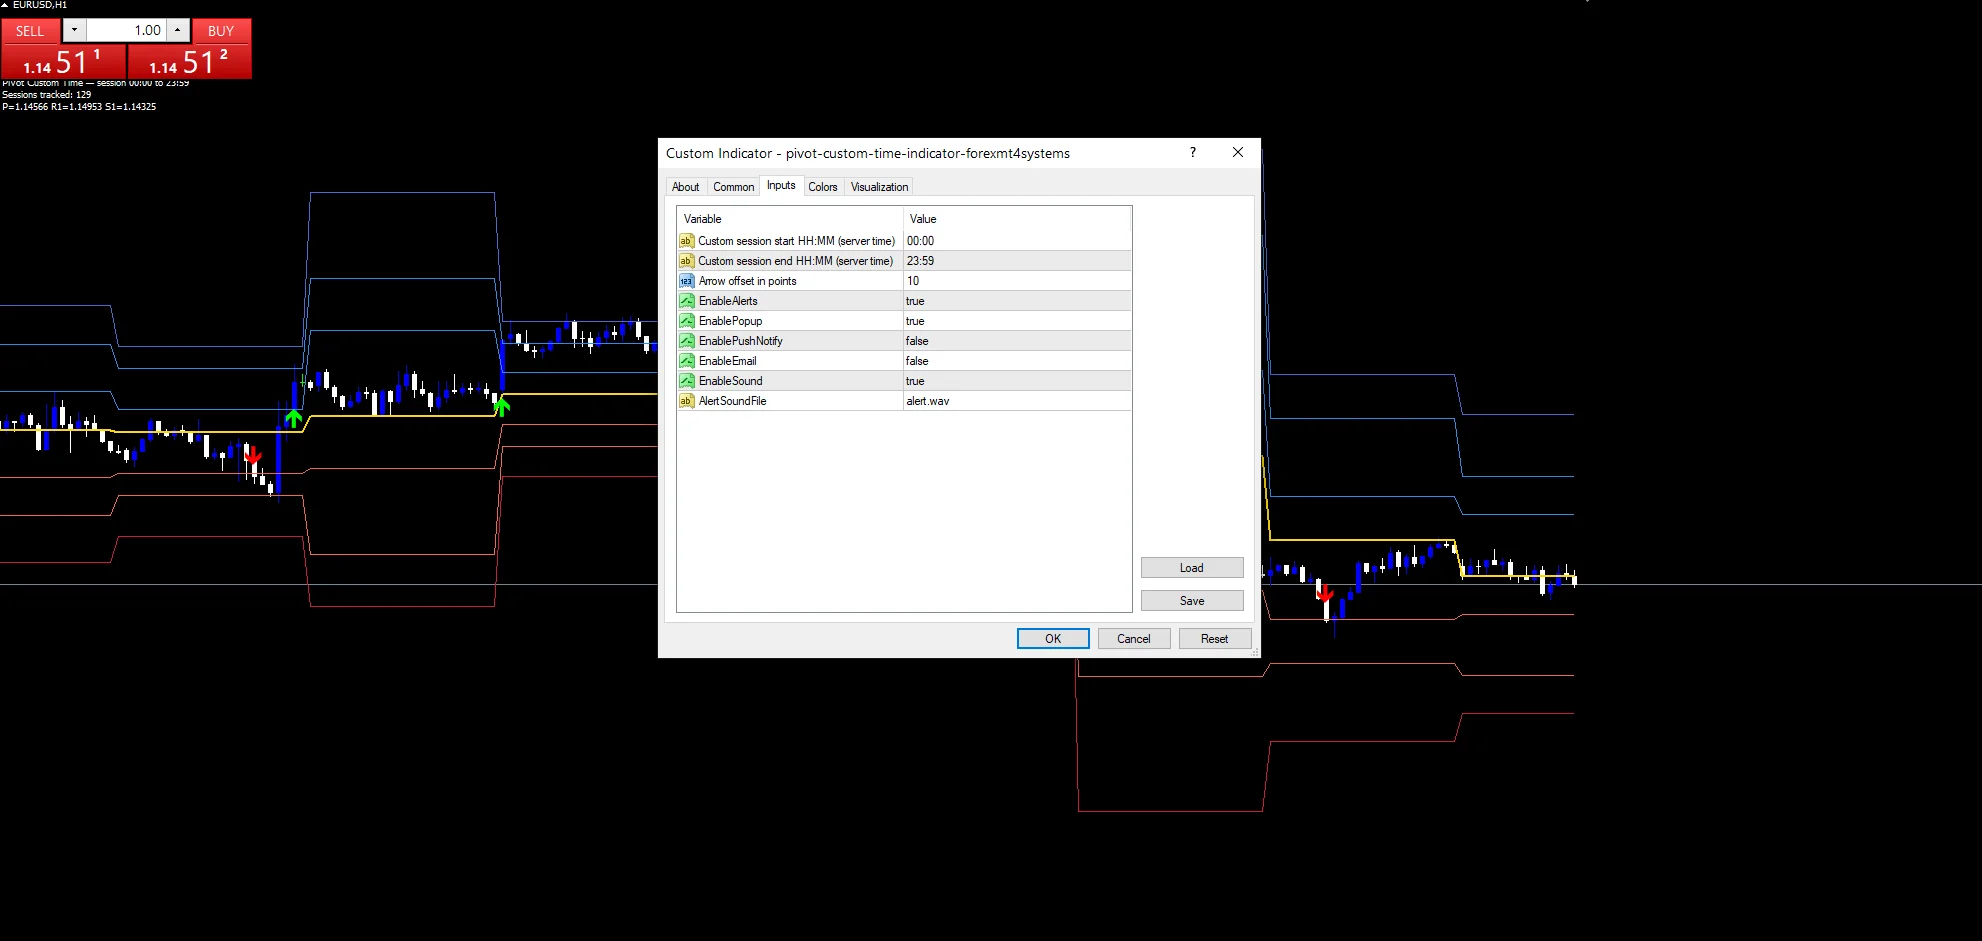Screen dimensions: 1982x941
Task: Toggle the EnableEmail value false
Action: (x=1017, y=361)
